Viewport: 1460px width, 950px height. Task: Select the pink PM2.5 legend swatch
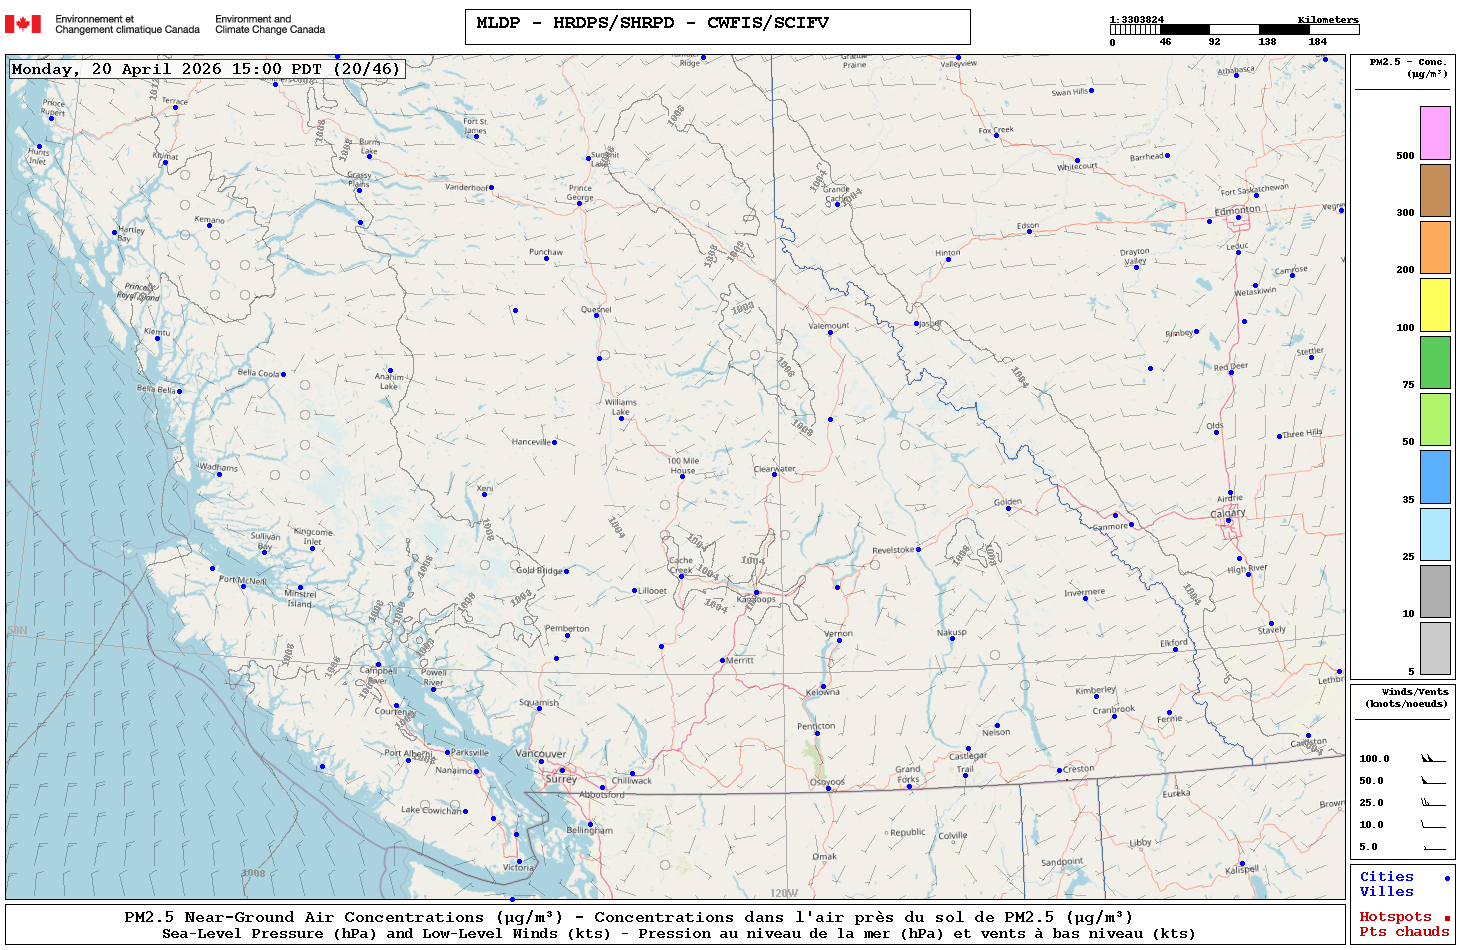point(1435,133)
